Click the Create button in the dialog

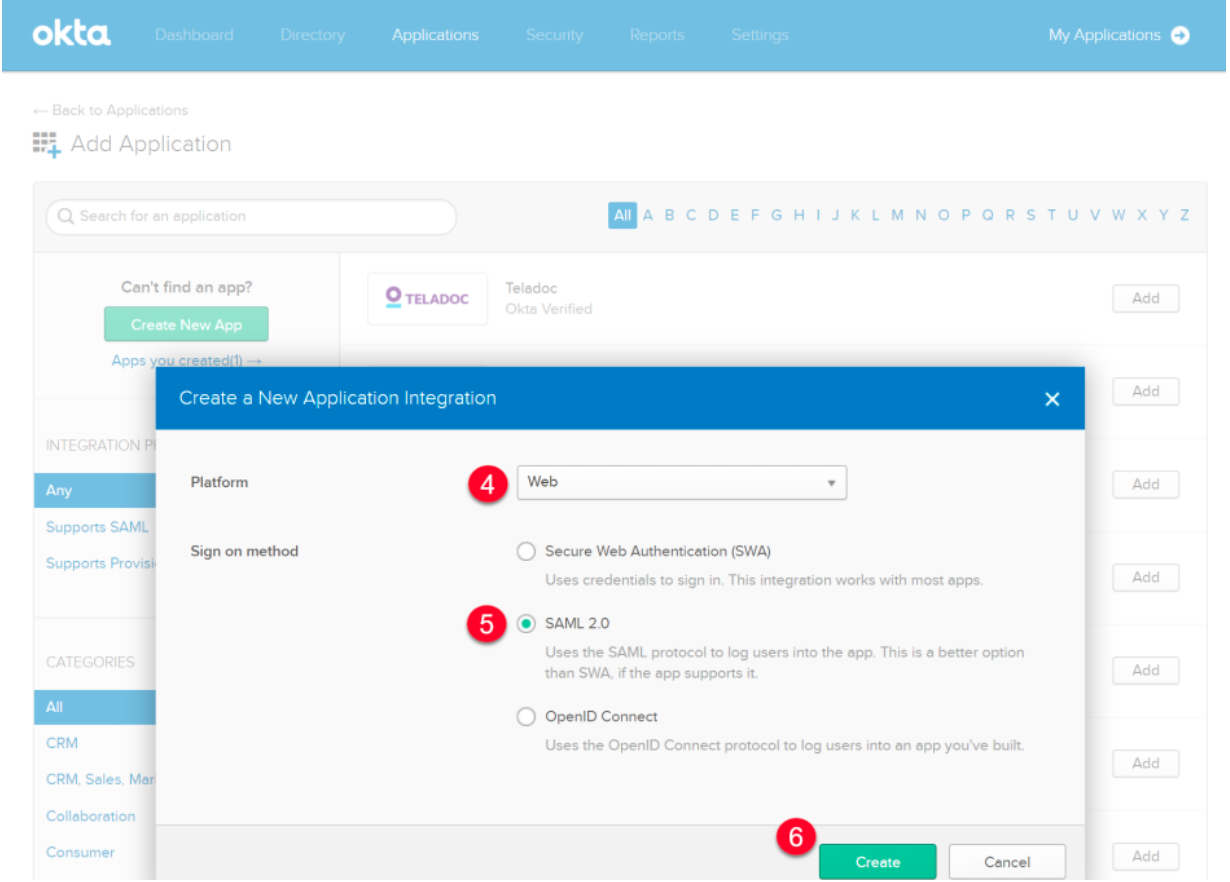[x=877, y=861]
